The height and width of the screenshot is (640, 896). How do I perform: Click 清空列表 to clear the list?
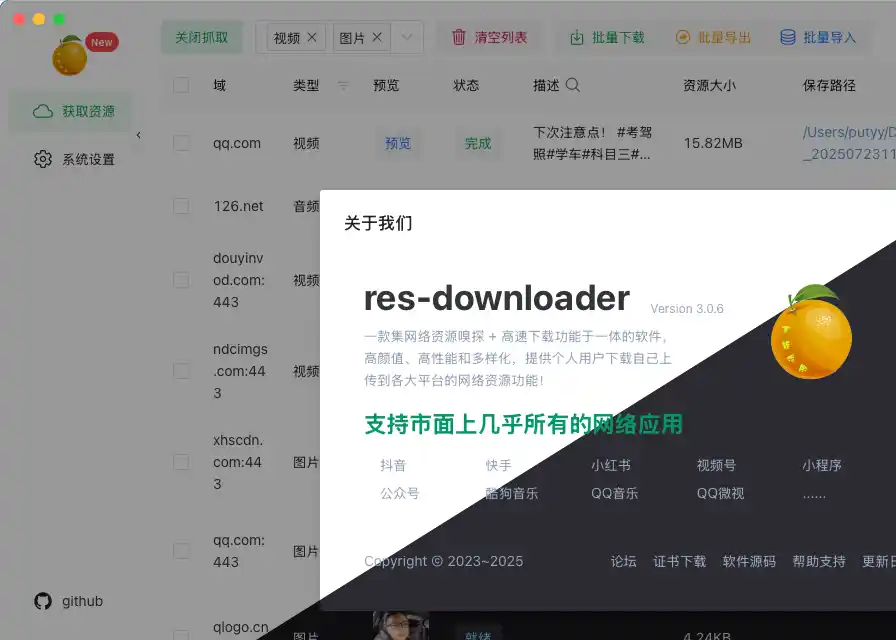pyautogui.click(x=489, y=38)
